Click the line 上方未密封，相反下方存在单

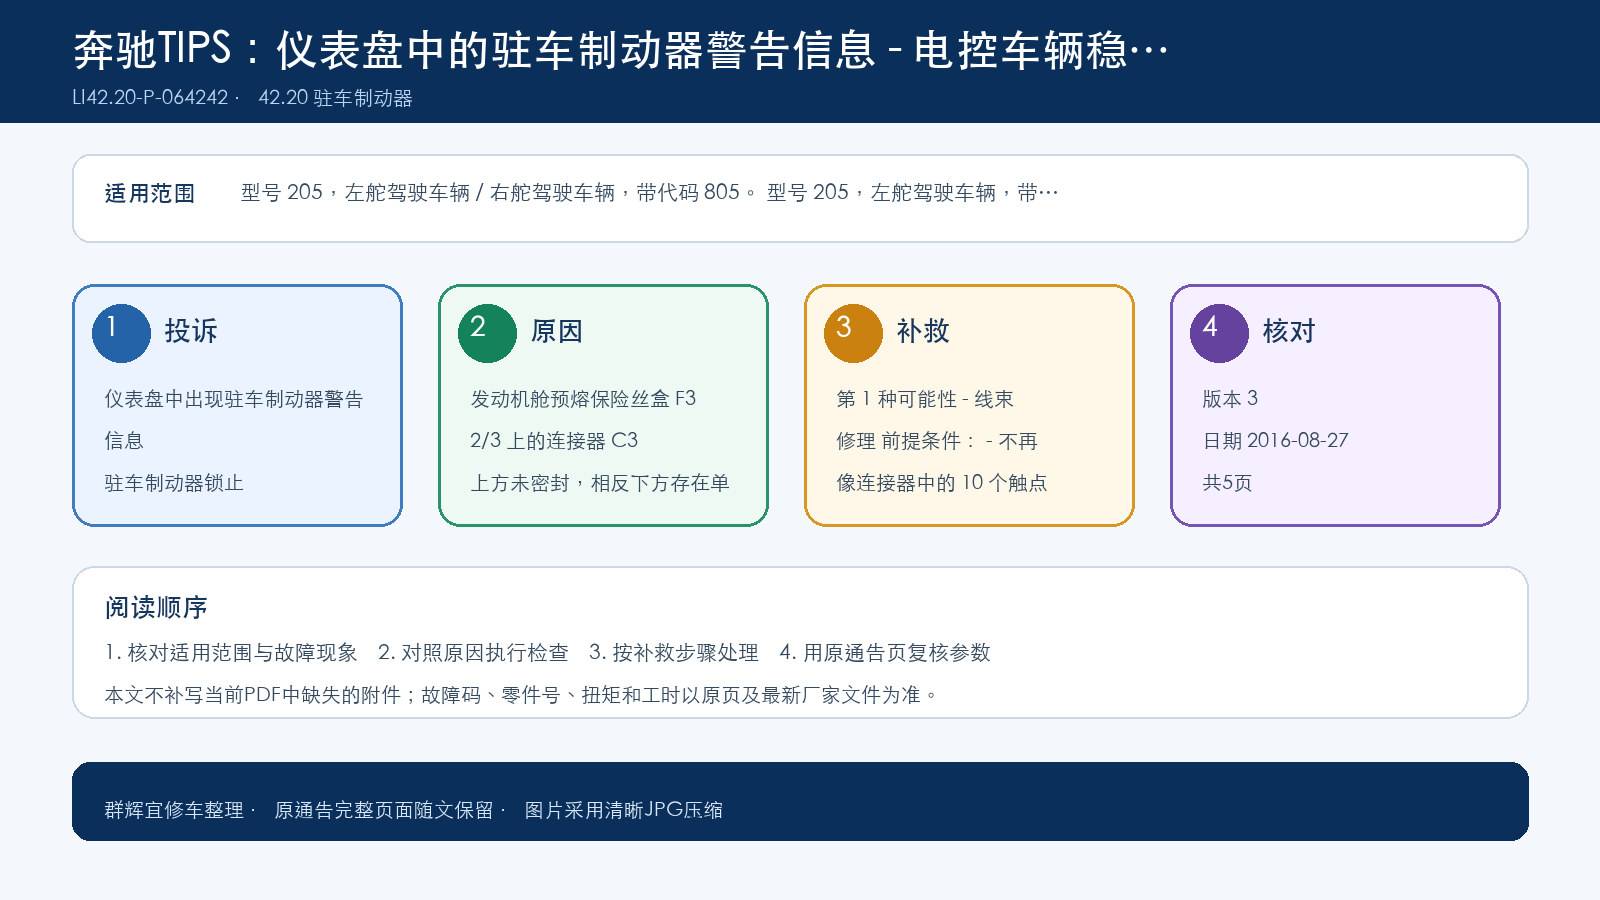600,483
